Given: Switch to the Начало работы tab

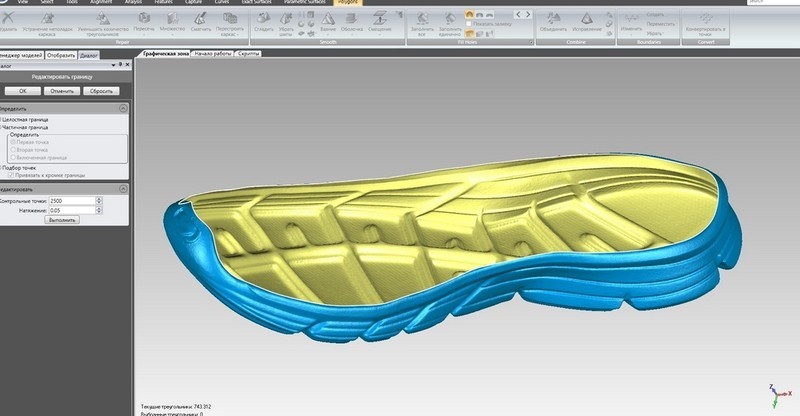Looking at the screenshot, I should [211, 53].
